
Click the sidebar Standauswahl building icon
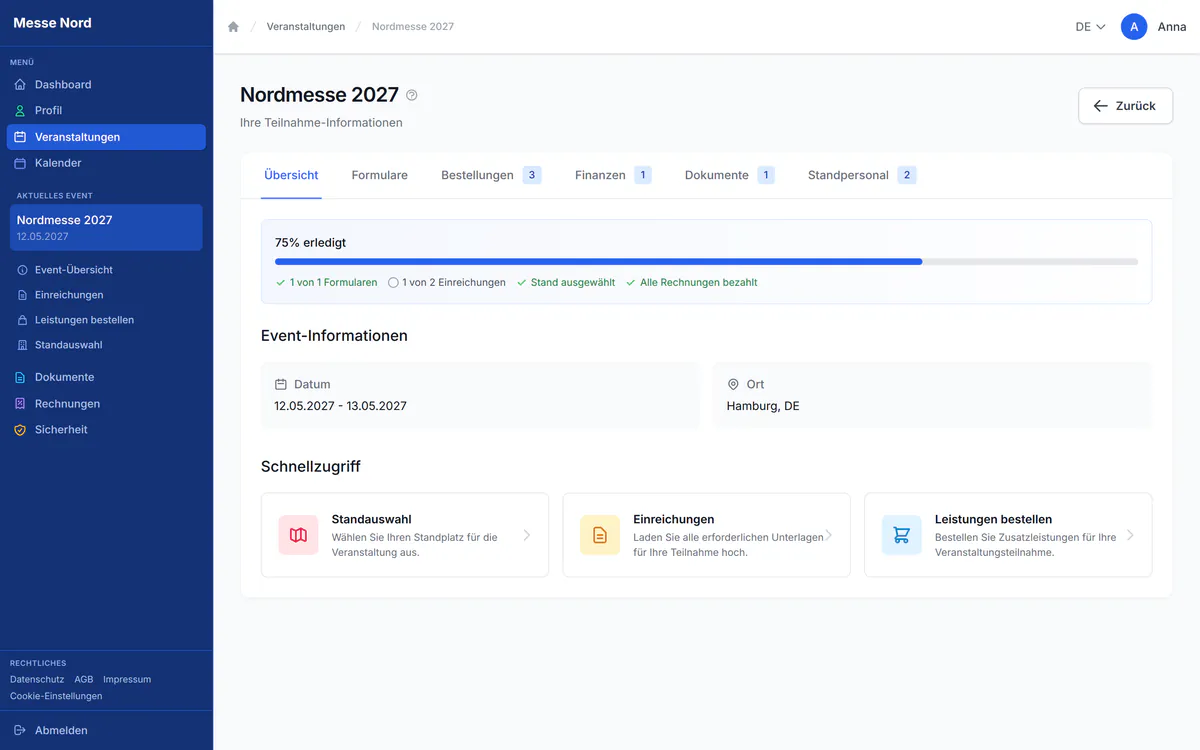23,345
